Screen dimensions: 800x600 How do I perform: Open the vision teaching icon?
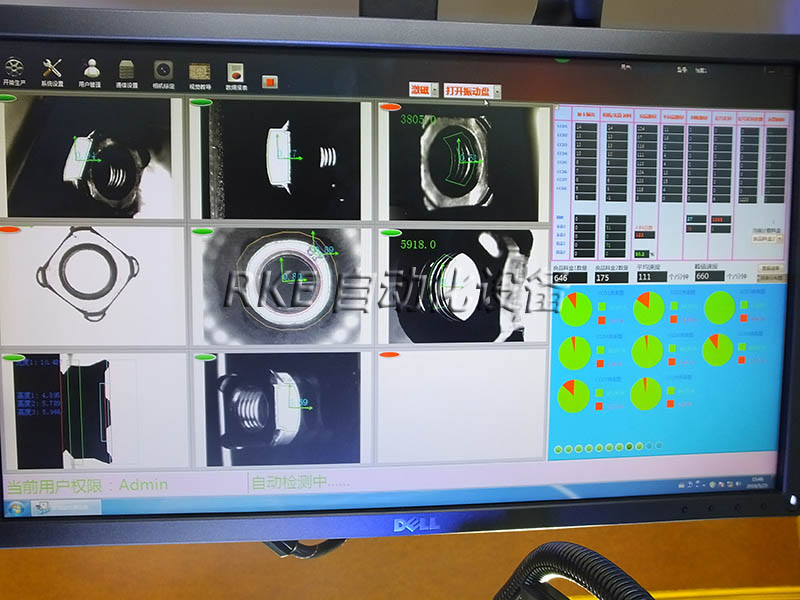(x=199, y=71)
